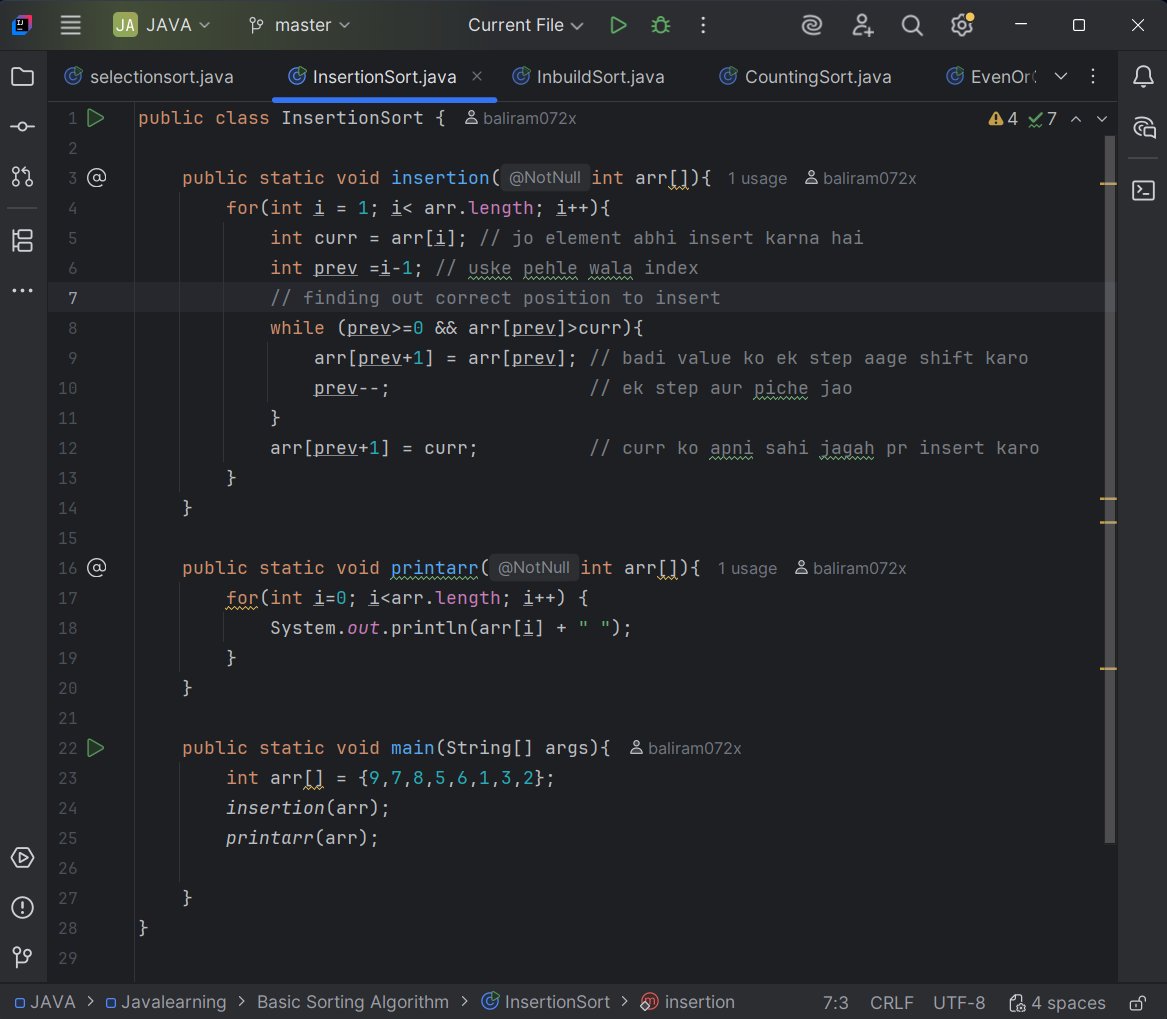1167x1019 pixels.
Task: Open more run actions menu
Action: [703, 25]
